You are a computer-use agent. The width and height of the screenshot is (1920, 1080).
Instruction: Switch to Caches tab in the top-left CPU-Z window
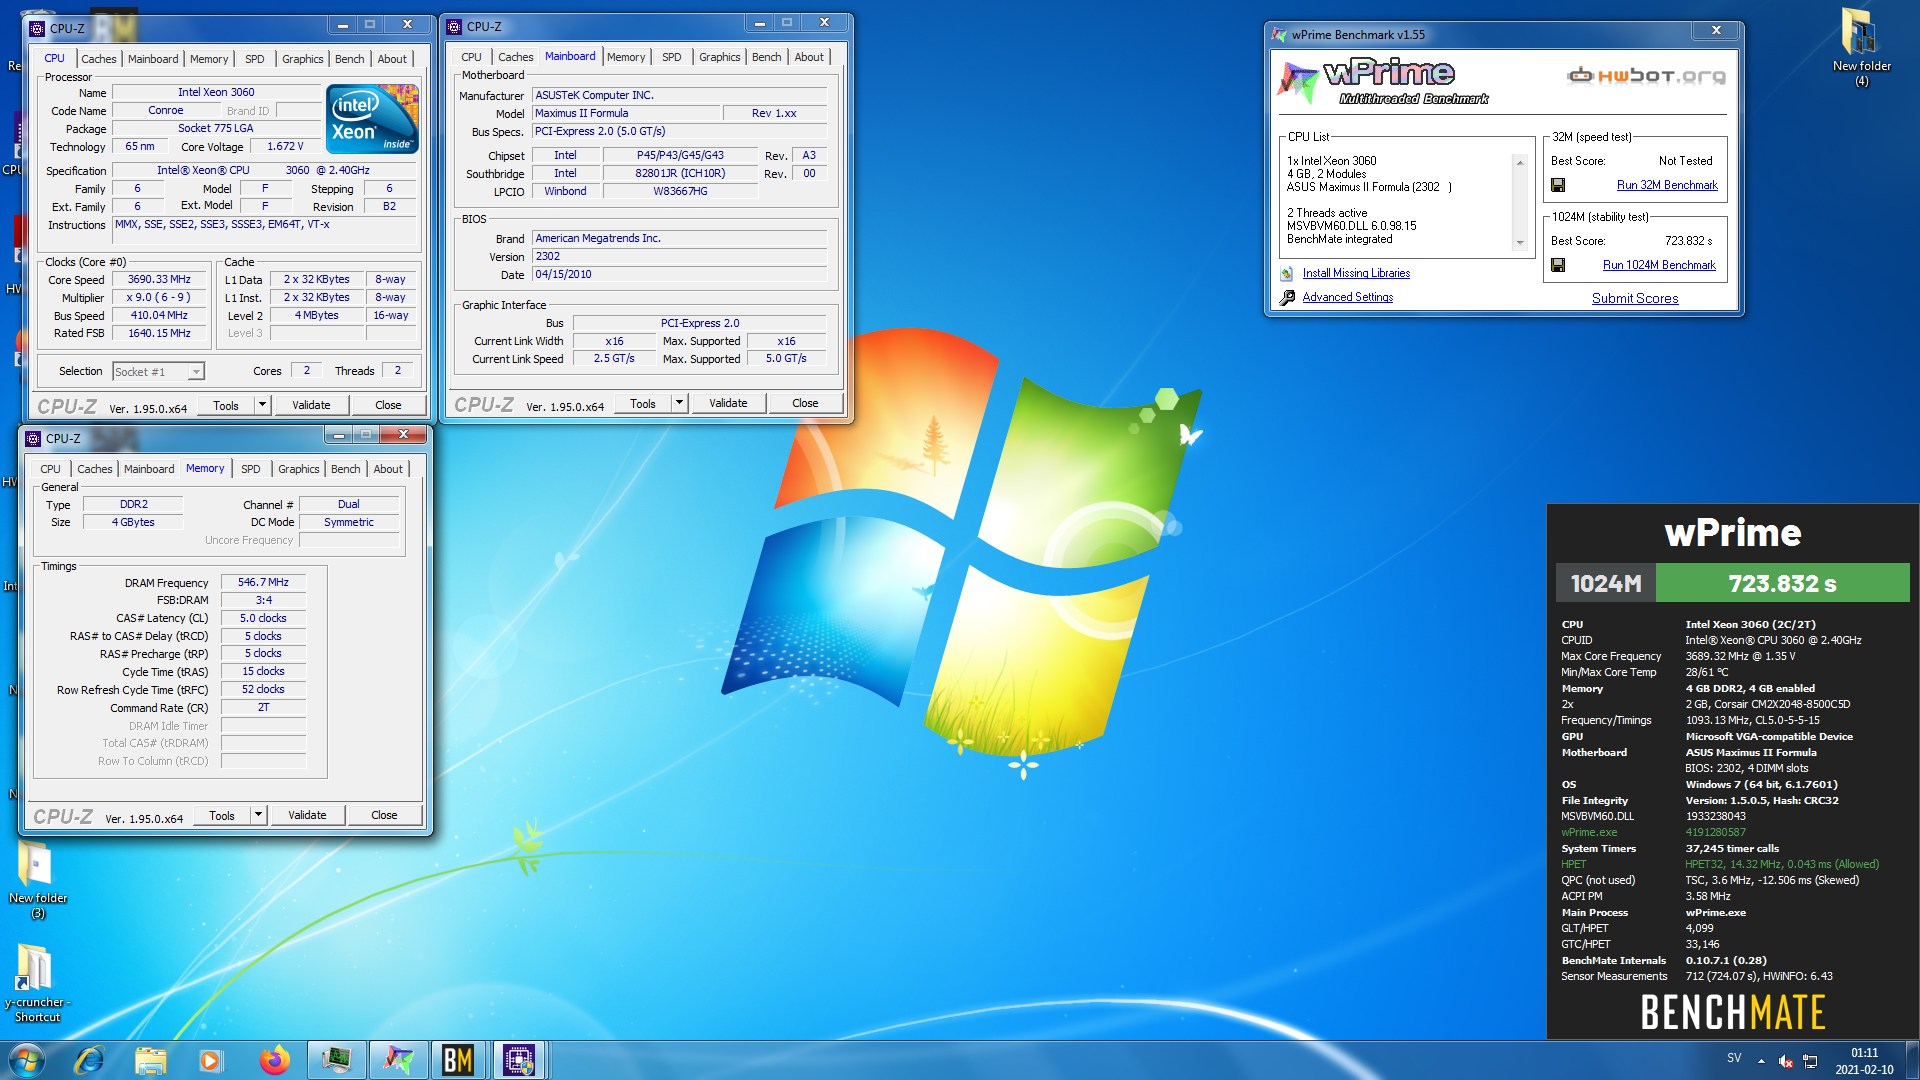[99, 59]
